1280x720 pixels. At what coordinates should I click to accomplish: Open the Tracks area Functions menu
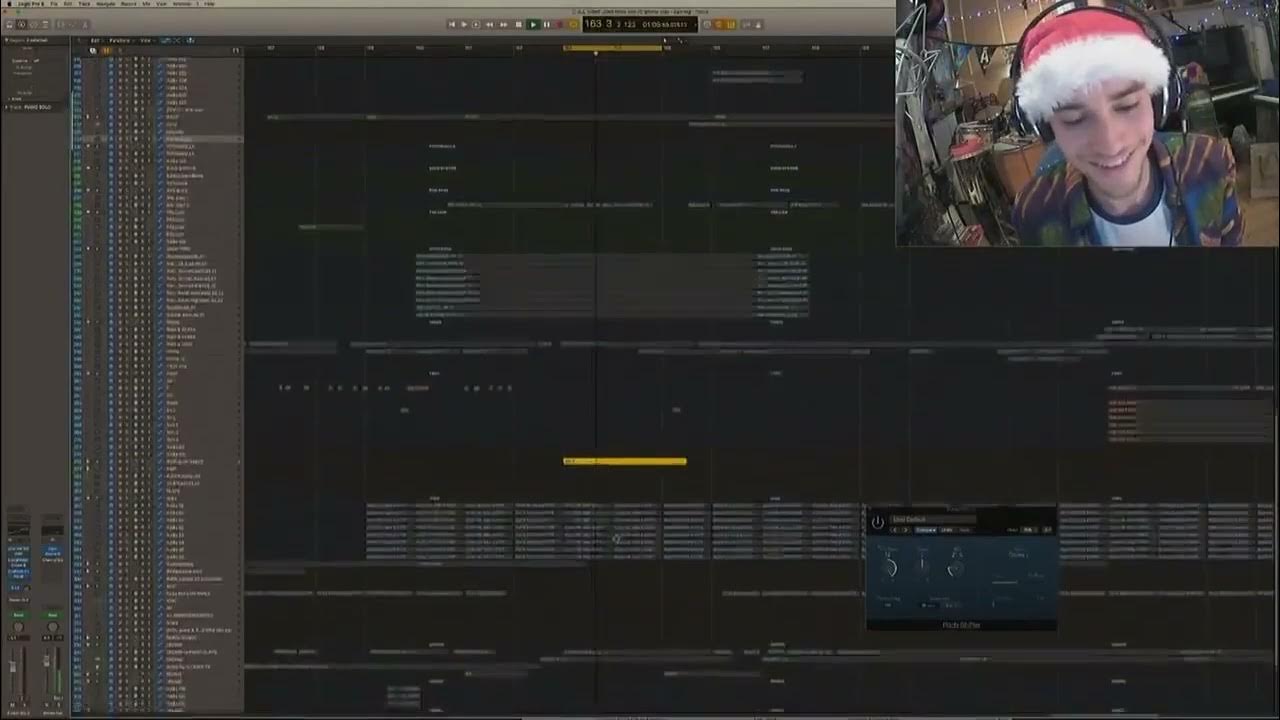click(x=119, y=40)
